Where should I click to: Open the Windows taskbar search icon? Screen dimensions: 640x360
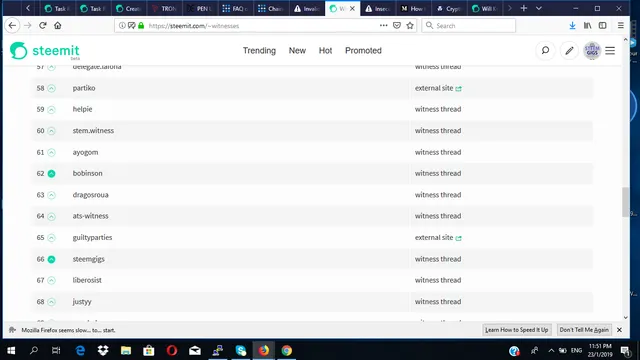[x=34, y=351]
